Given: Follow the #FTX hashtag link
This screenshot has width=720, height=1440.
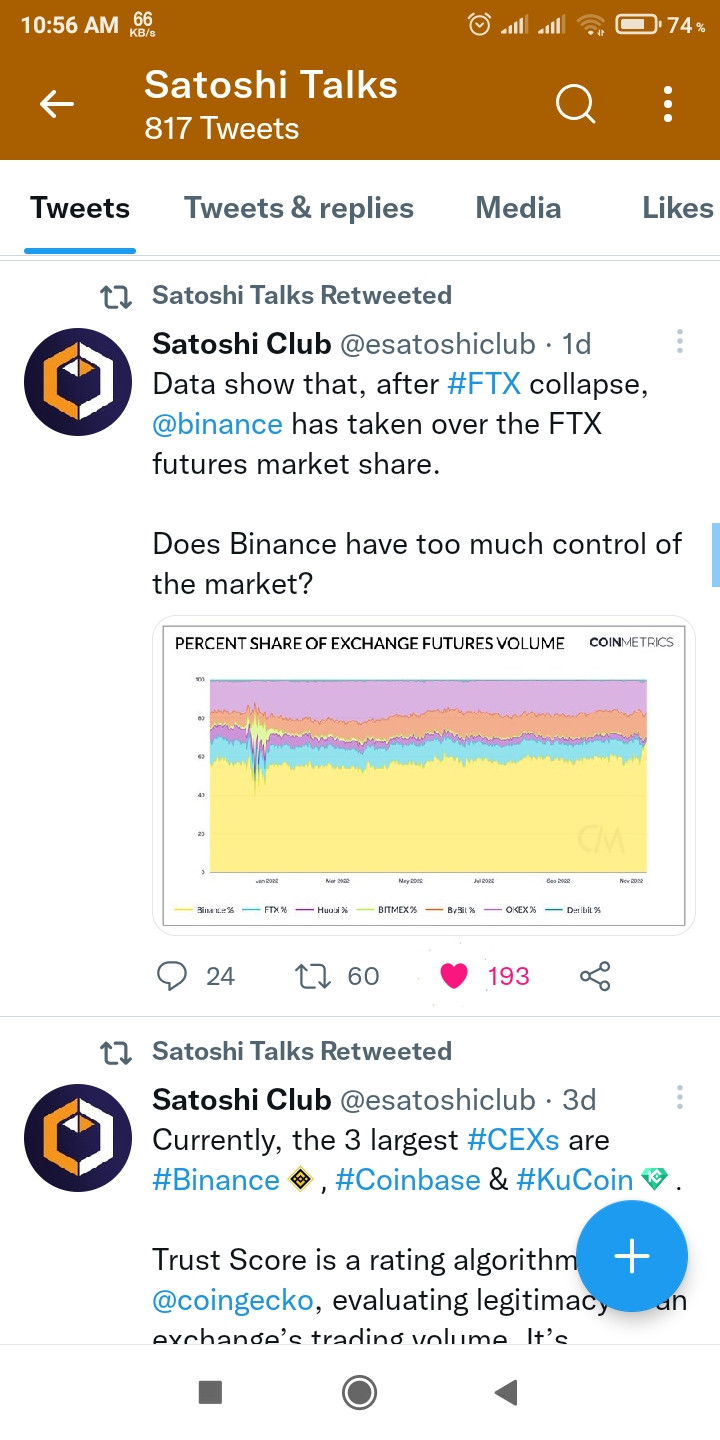Looking at the screenshot, I should click(485, 384).
